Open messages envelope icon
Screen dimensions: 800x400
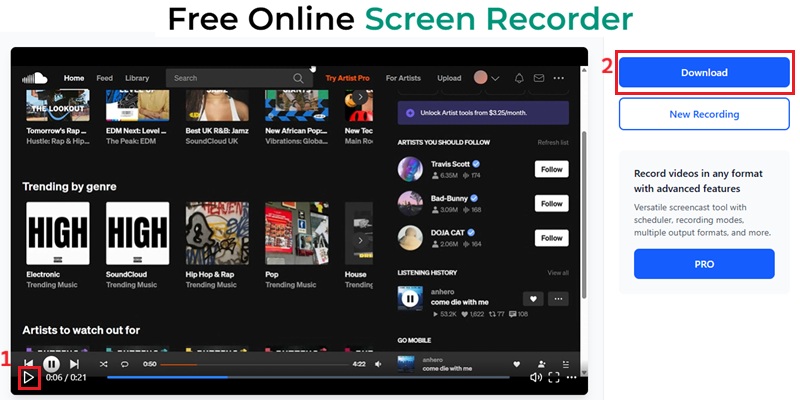[539, 78]
